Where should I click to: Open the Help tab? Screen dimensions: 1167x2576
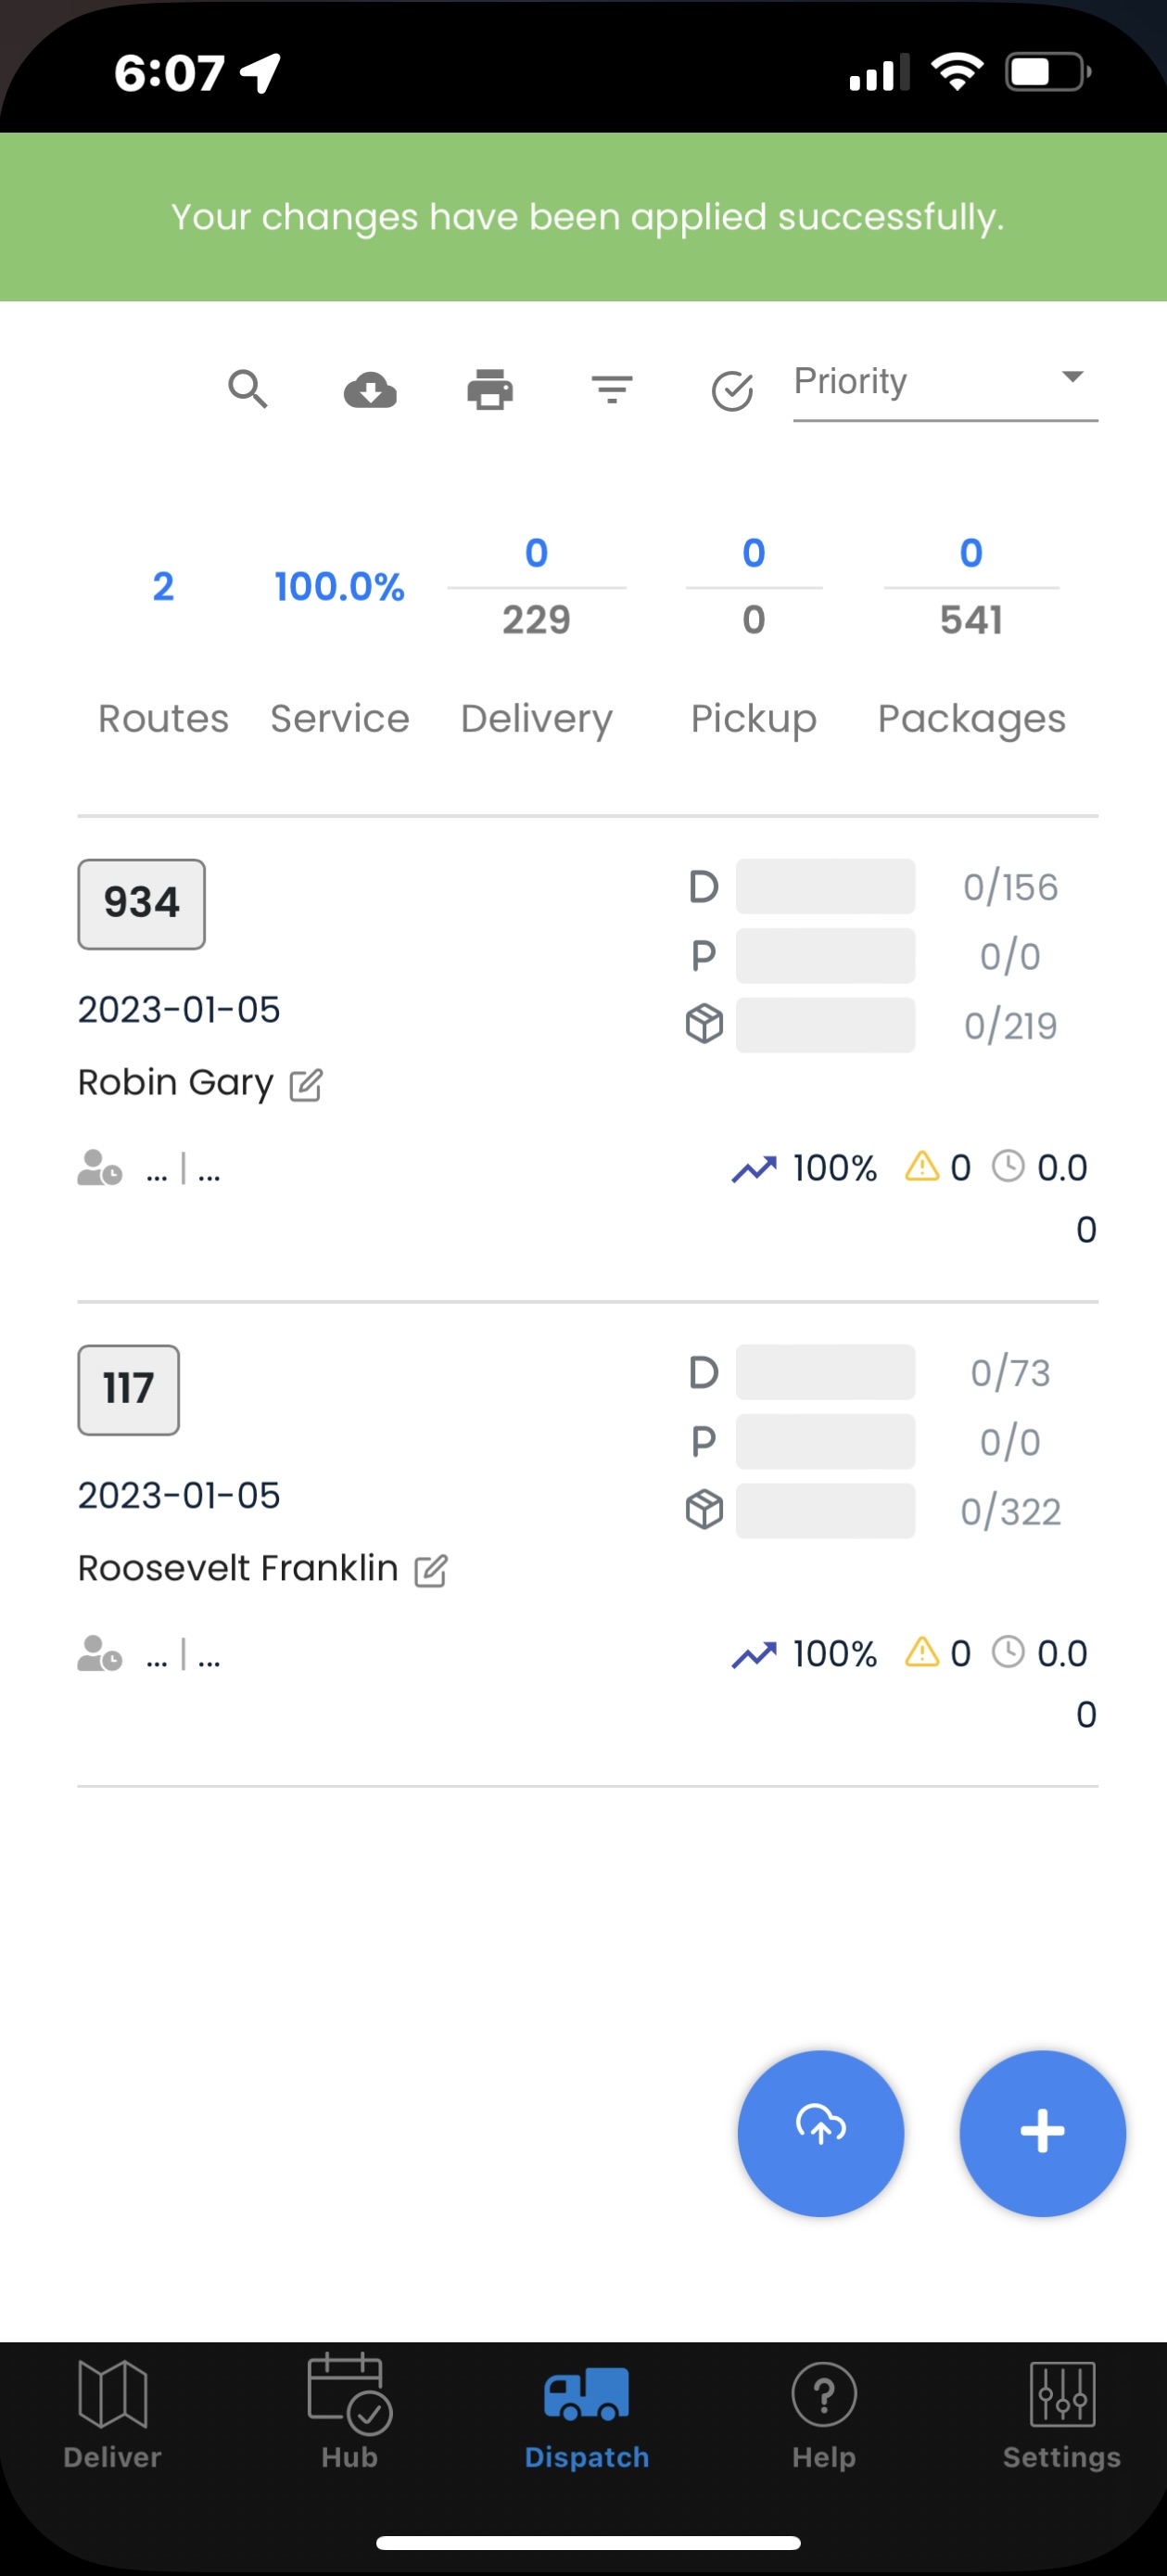pos(823,2413)
